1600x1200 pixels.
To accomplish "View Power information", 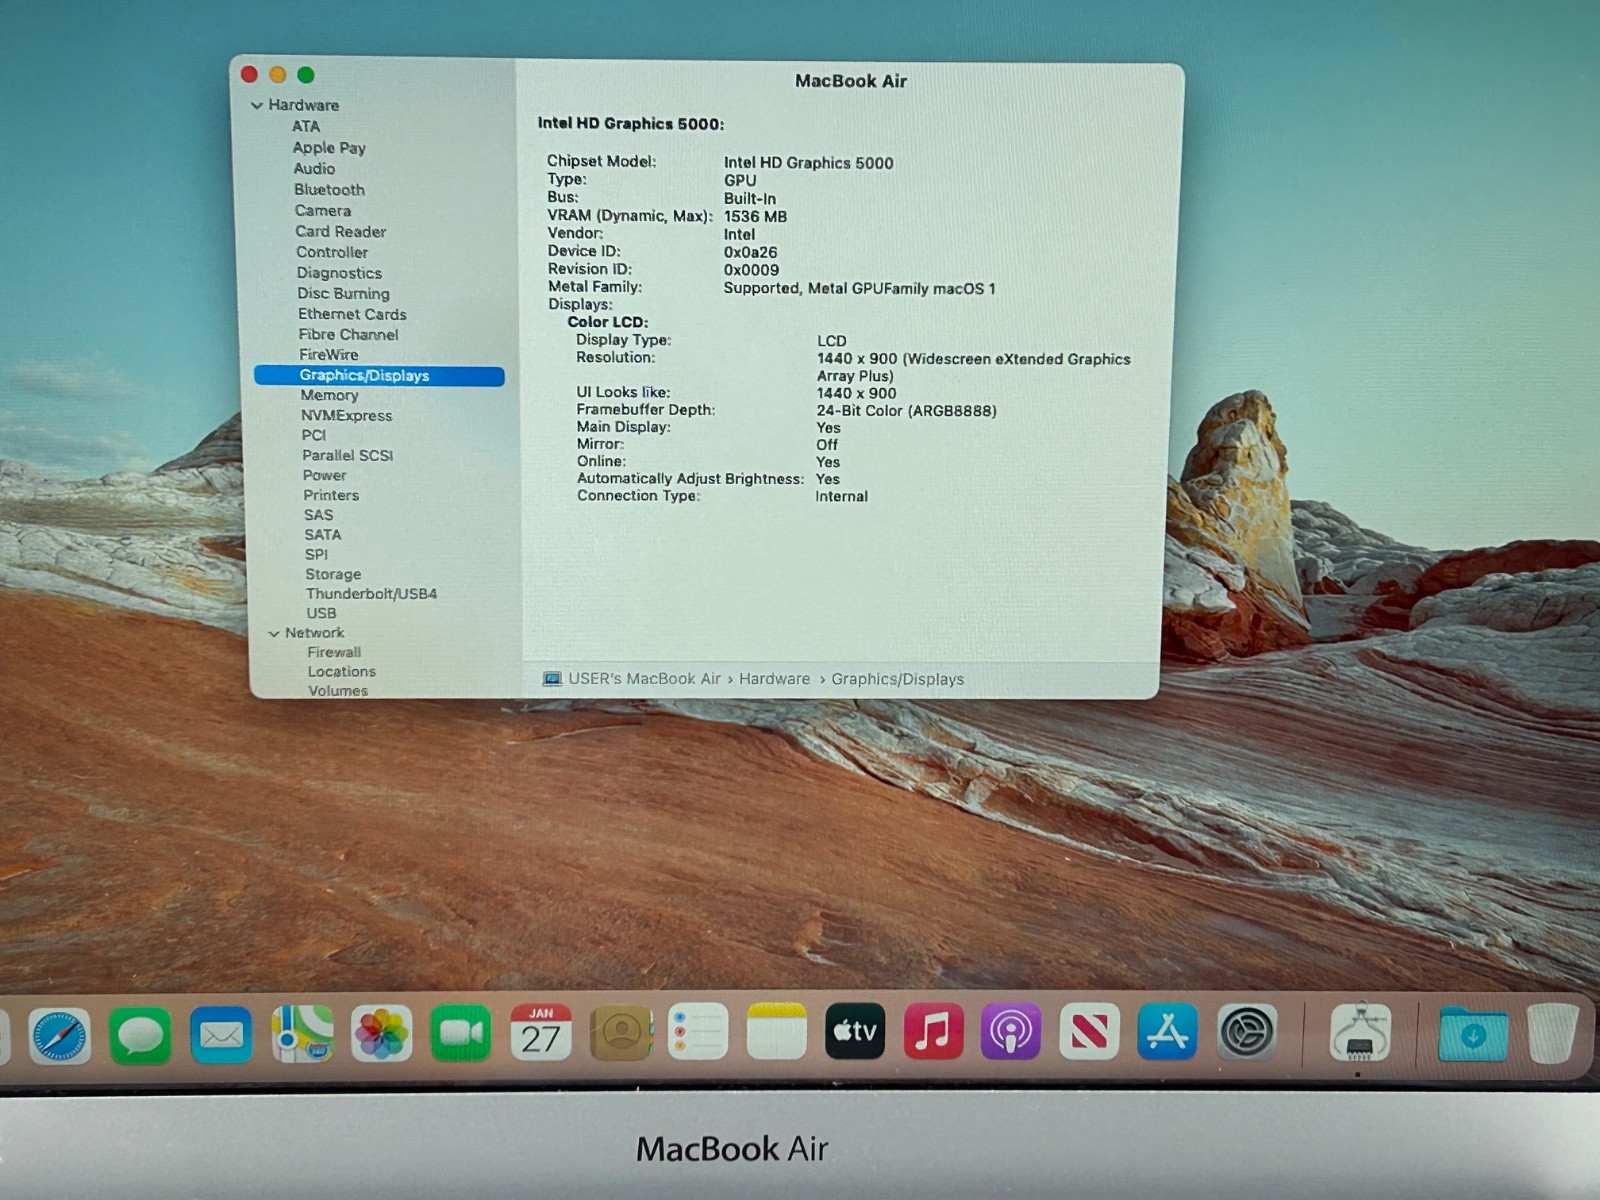I will pos(325,476).
